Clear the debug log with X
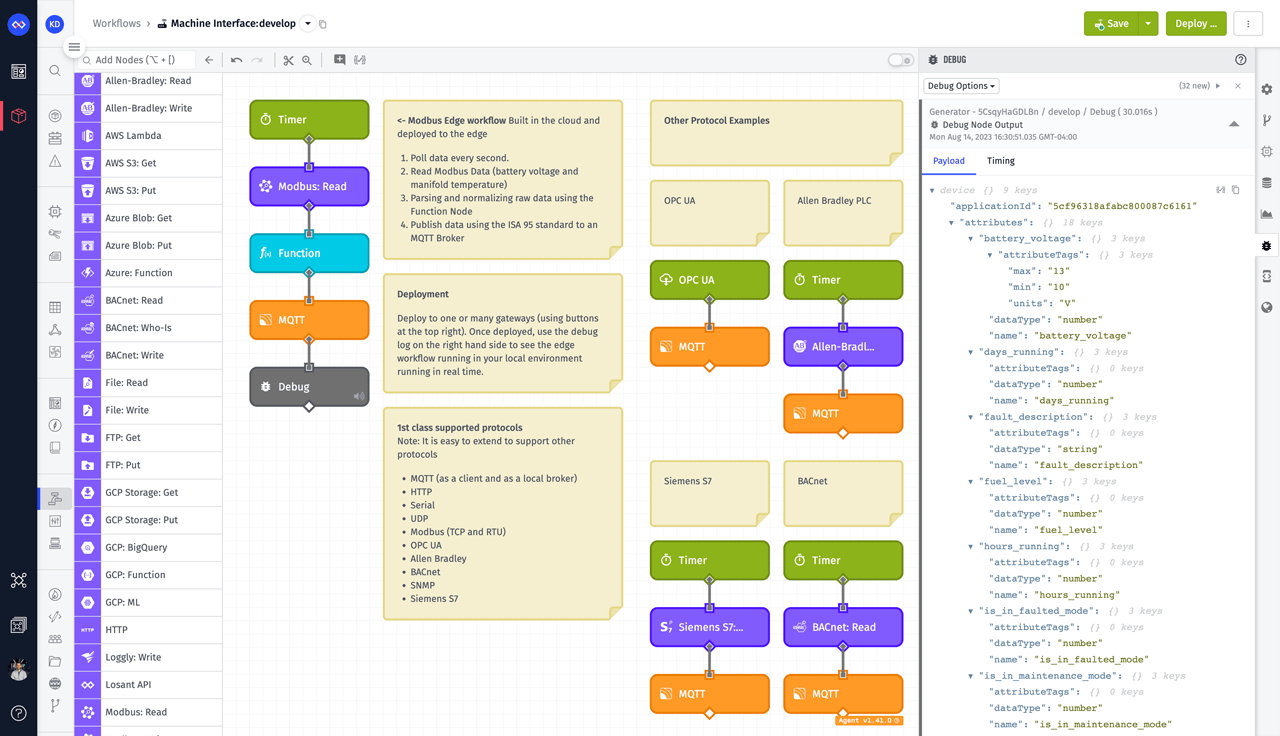 pyautogui.click(x=1238, y=86)
